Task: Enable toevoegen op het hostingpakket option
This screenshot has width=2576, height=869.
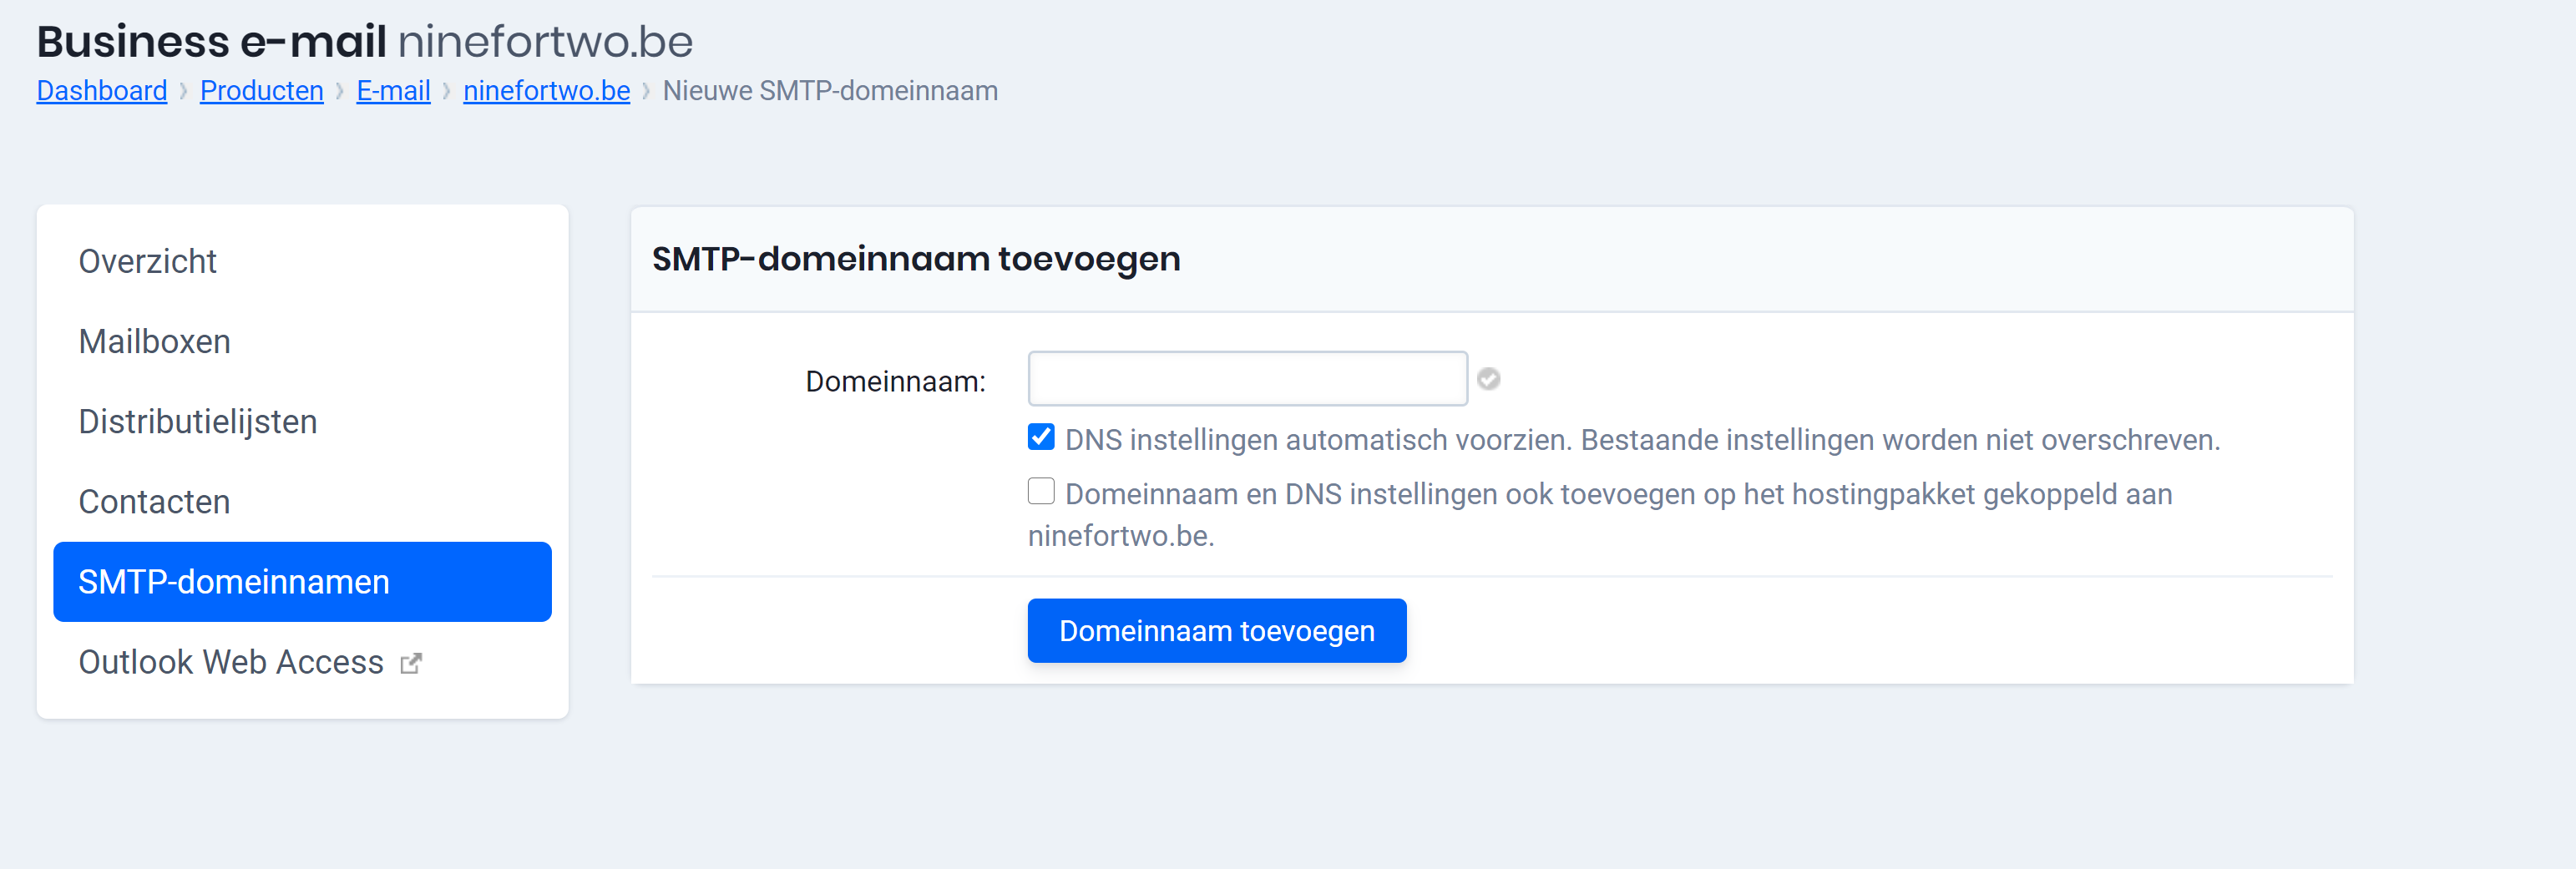Action: (x=1041, y=491)
